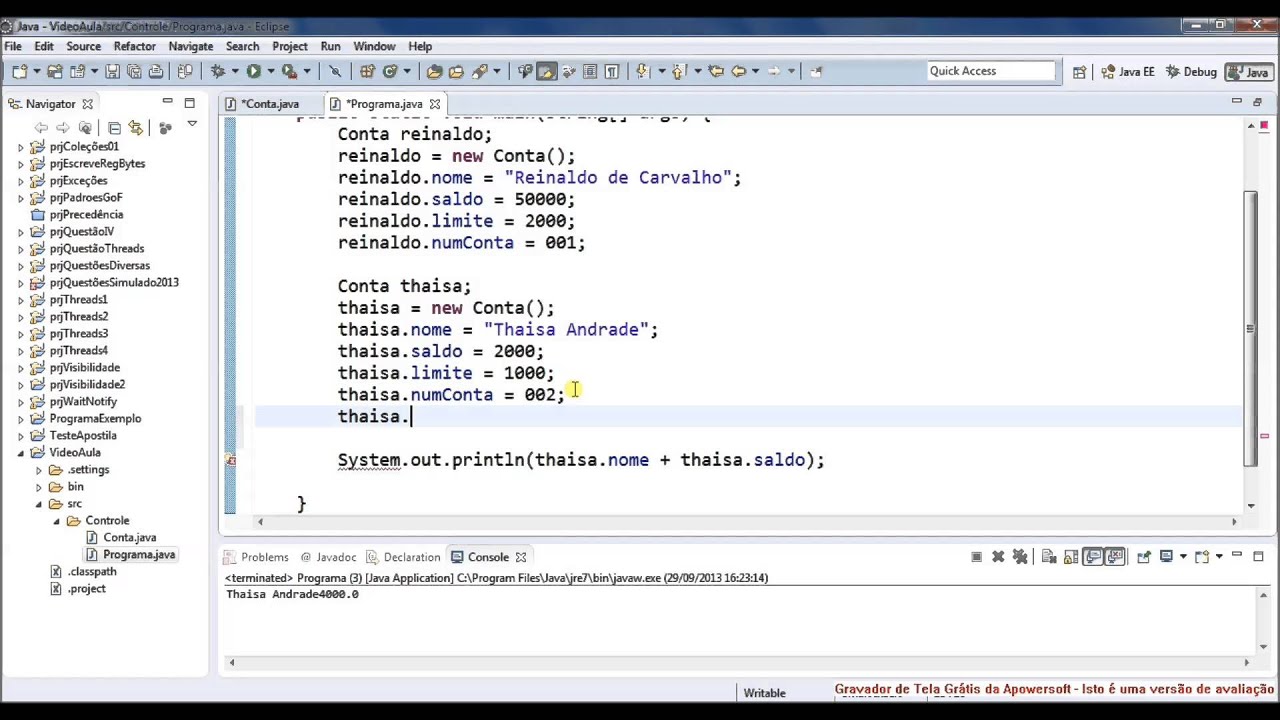Toggle Show Whitespace Characters icon
1280x720 pixels.
pyautogui.click(x=611, y=71)
